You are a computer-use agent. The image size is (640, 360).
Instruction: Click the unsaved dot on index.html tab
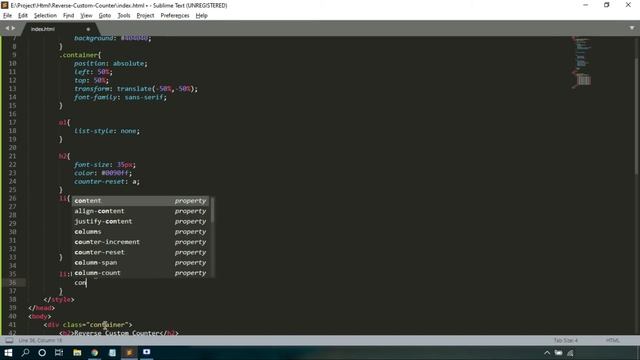(88, 29)
